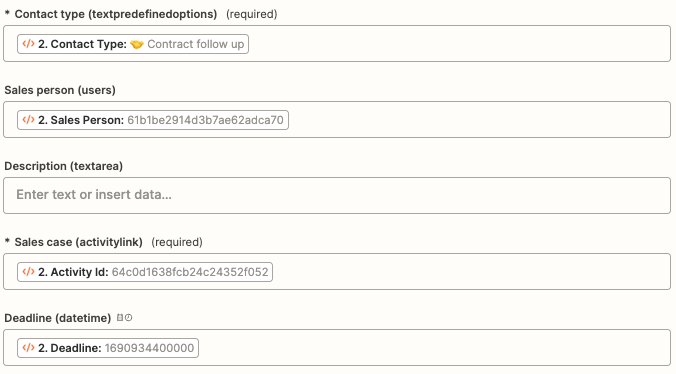
Task: Select the Activity Id data pill
Action: (x=145, y=272)
